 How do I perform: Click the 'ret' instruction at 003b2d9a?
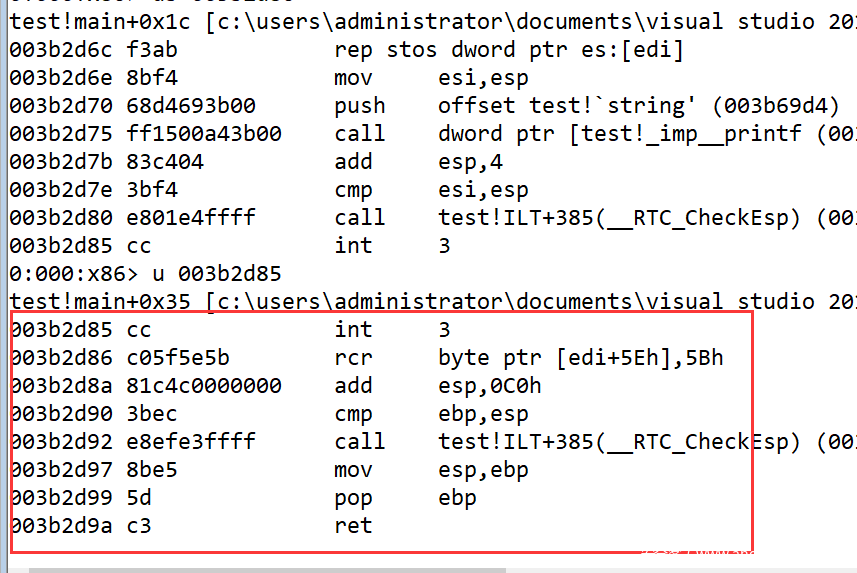(x=353, y=526)
